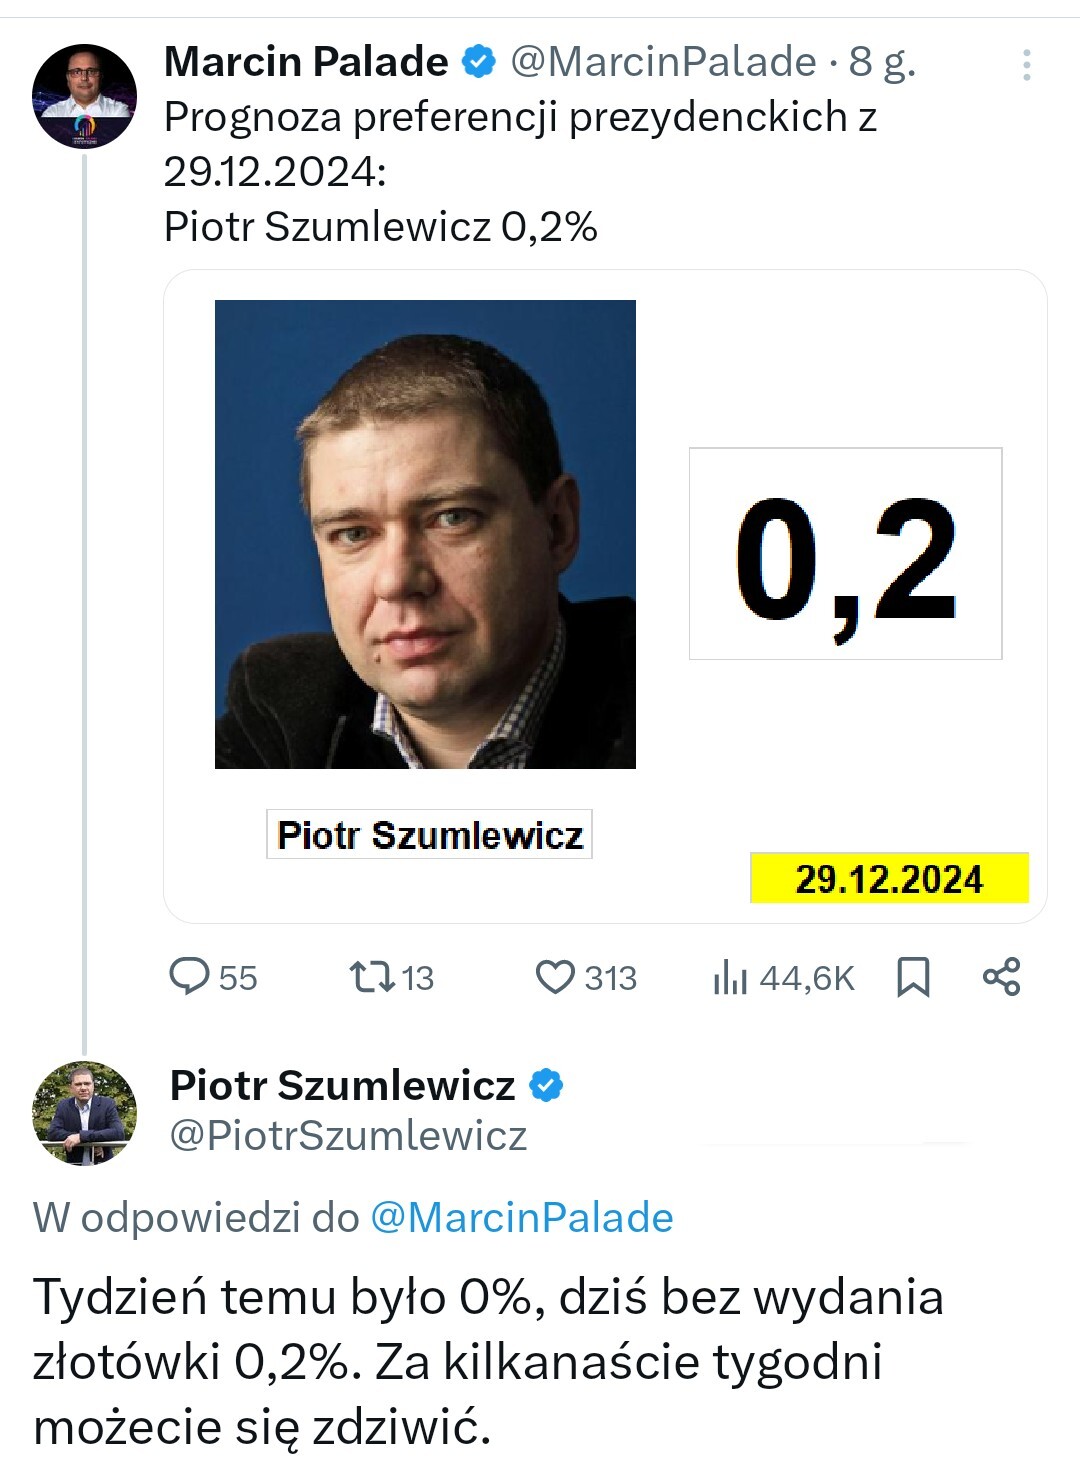Open the three-dot more options menu
1080x1475 pixels.
click(x=1026, y=65)
